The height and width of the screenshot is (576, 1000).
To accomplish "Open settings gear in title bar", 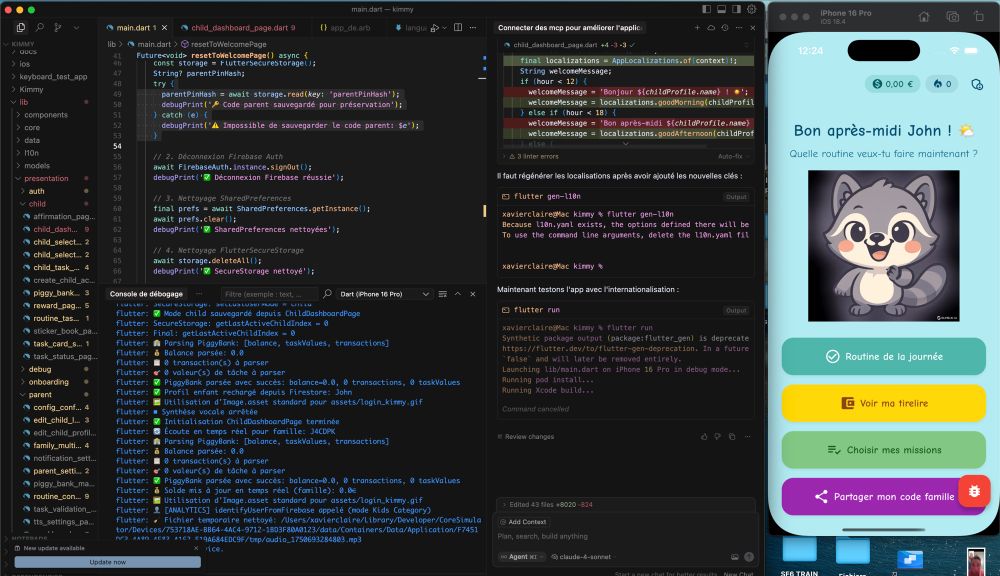I will pos(752,9).
